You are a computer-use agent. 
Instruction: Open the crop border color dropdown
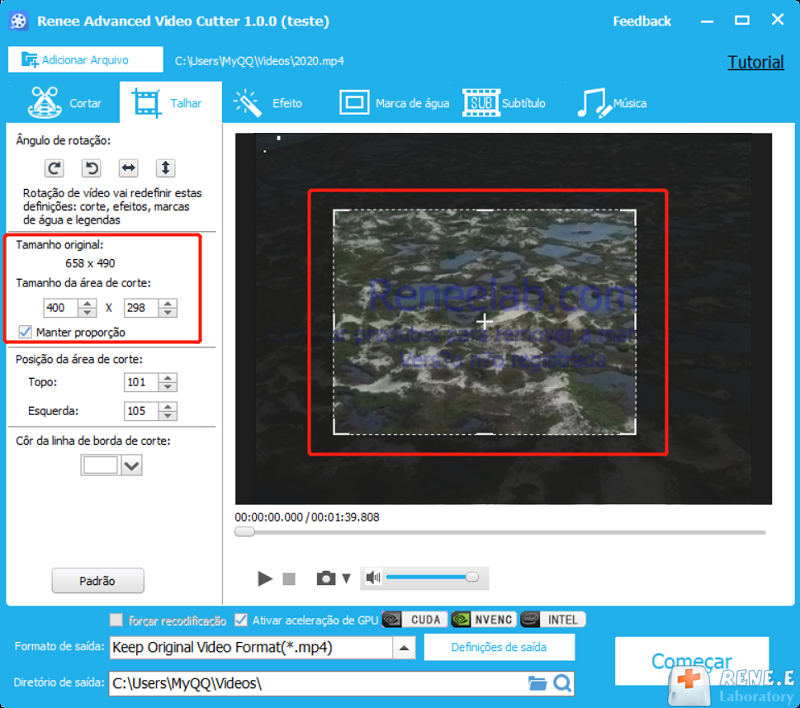pyautogui.click(x=131, y=465)
